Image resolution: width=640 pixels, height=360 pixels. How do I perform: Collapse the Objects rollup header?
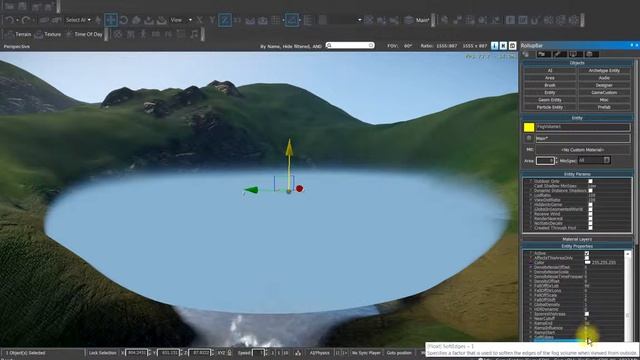pyautogui.click(x=577, y=63)
